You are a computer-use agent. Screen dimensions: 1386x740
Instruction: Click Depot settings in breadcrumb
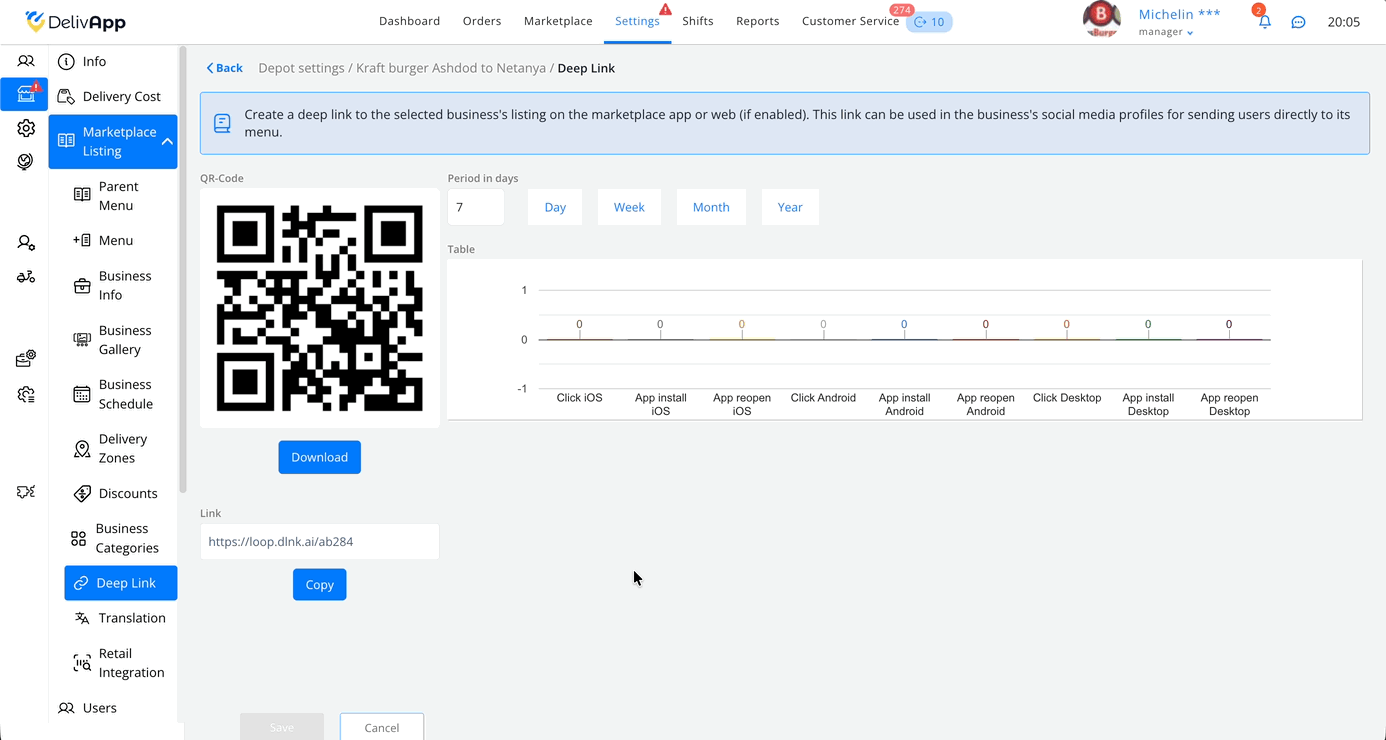[301, 68]
